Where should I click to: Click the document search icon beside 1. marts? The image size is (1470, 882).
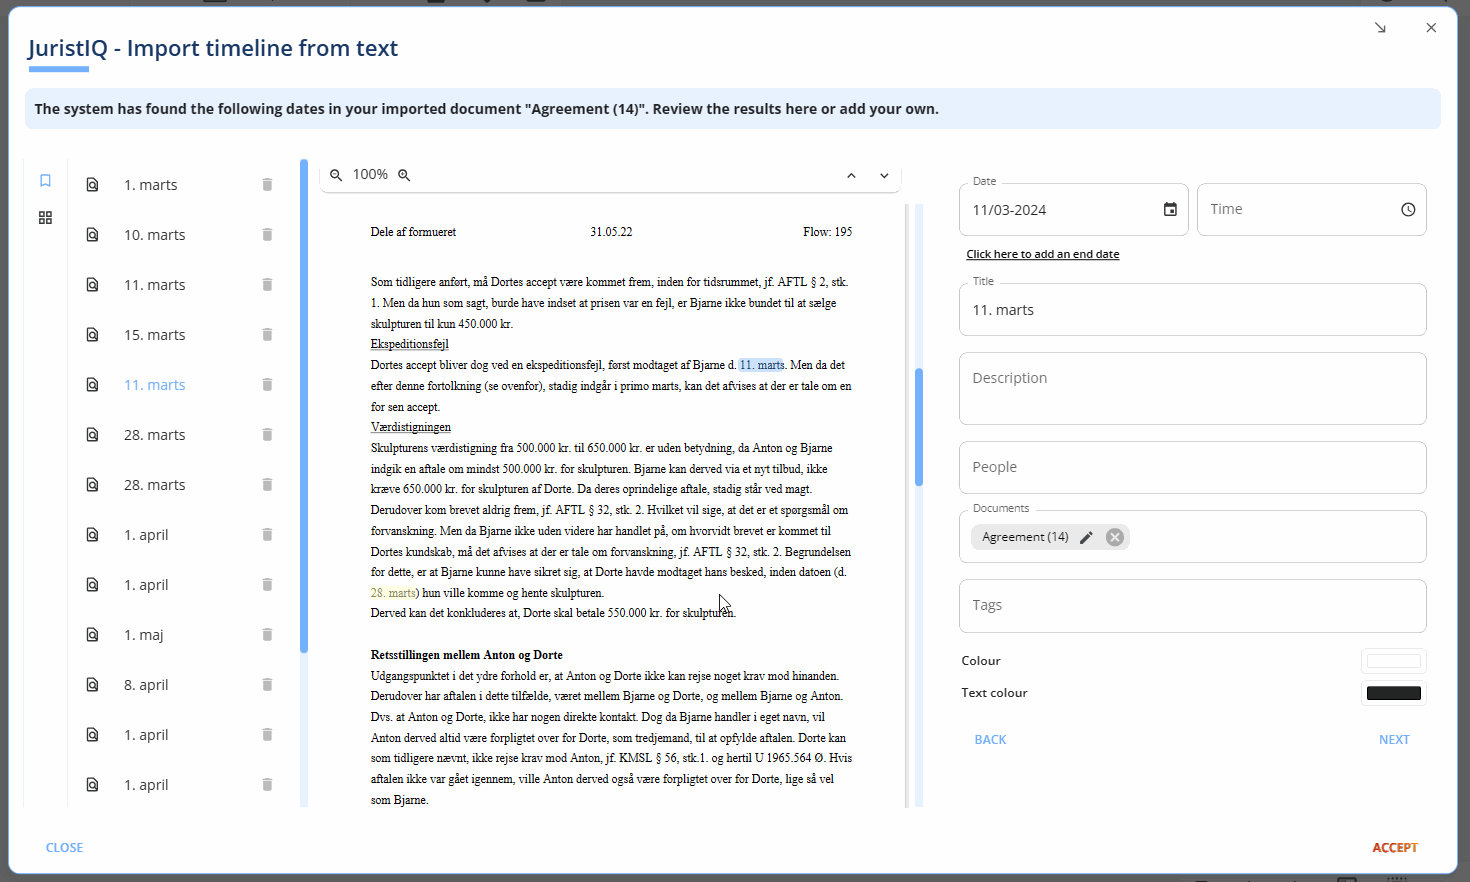pyautogui.click(x=92, y=185)
